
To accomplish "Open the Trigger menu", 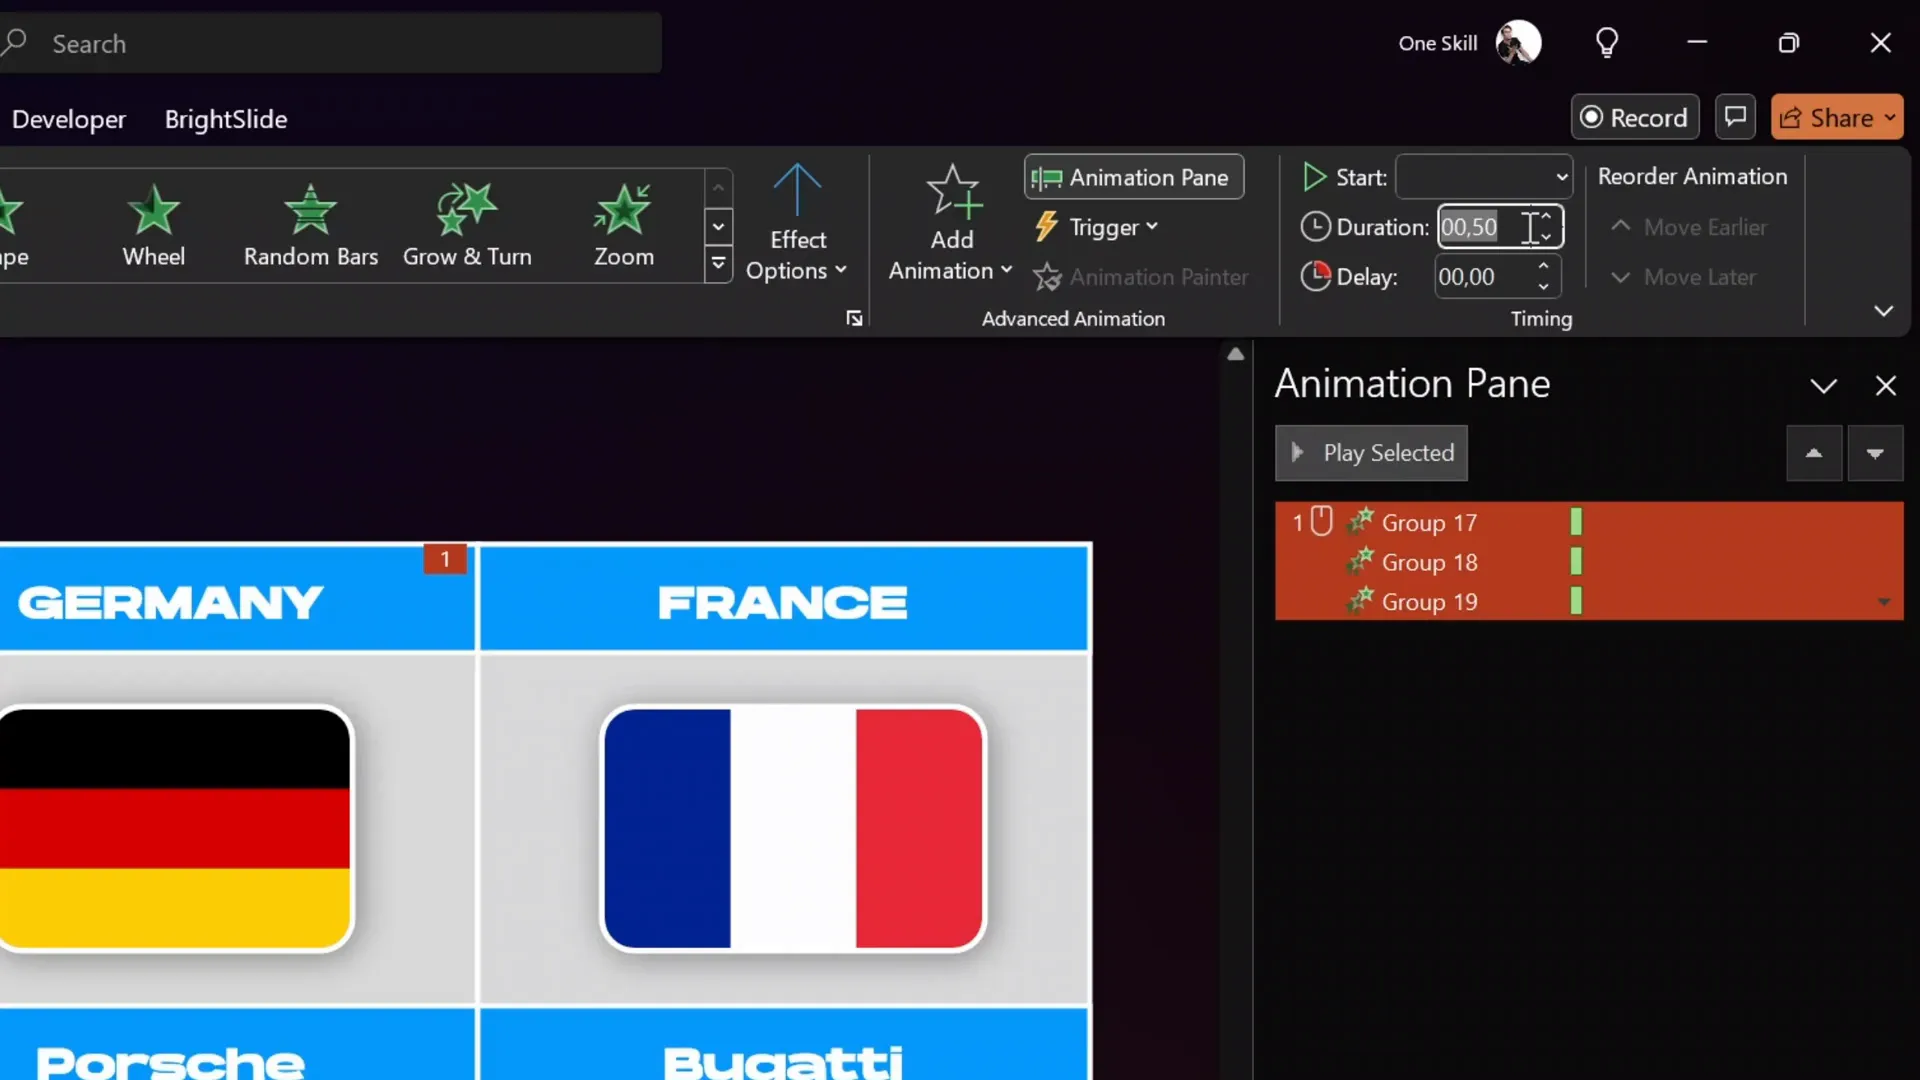I will 1097,227.
